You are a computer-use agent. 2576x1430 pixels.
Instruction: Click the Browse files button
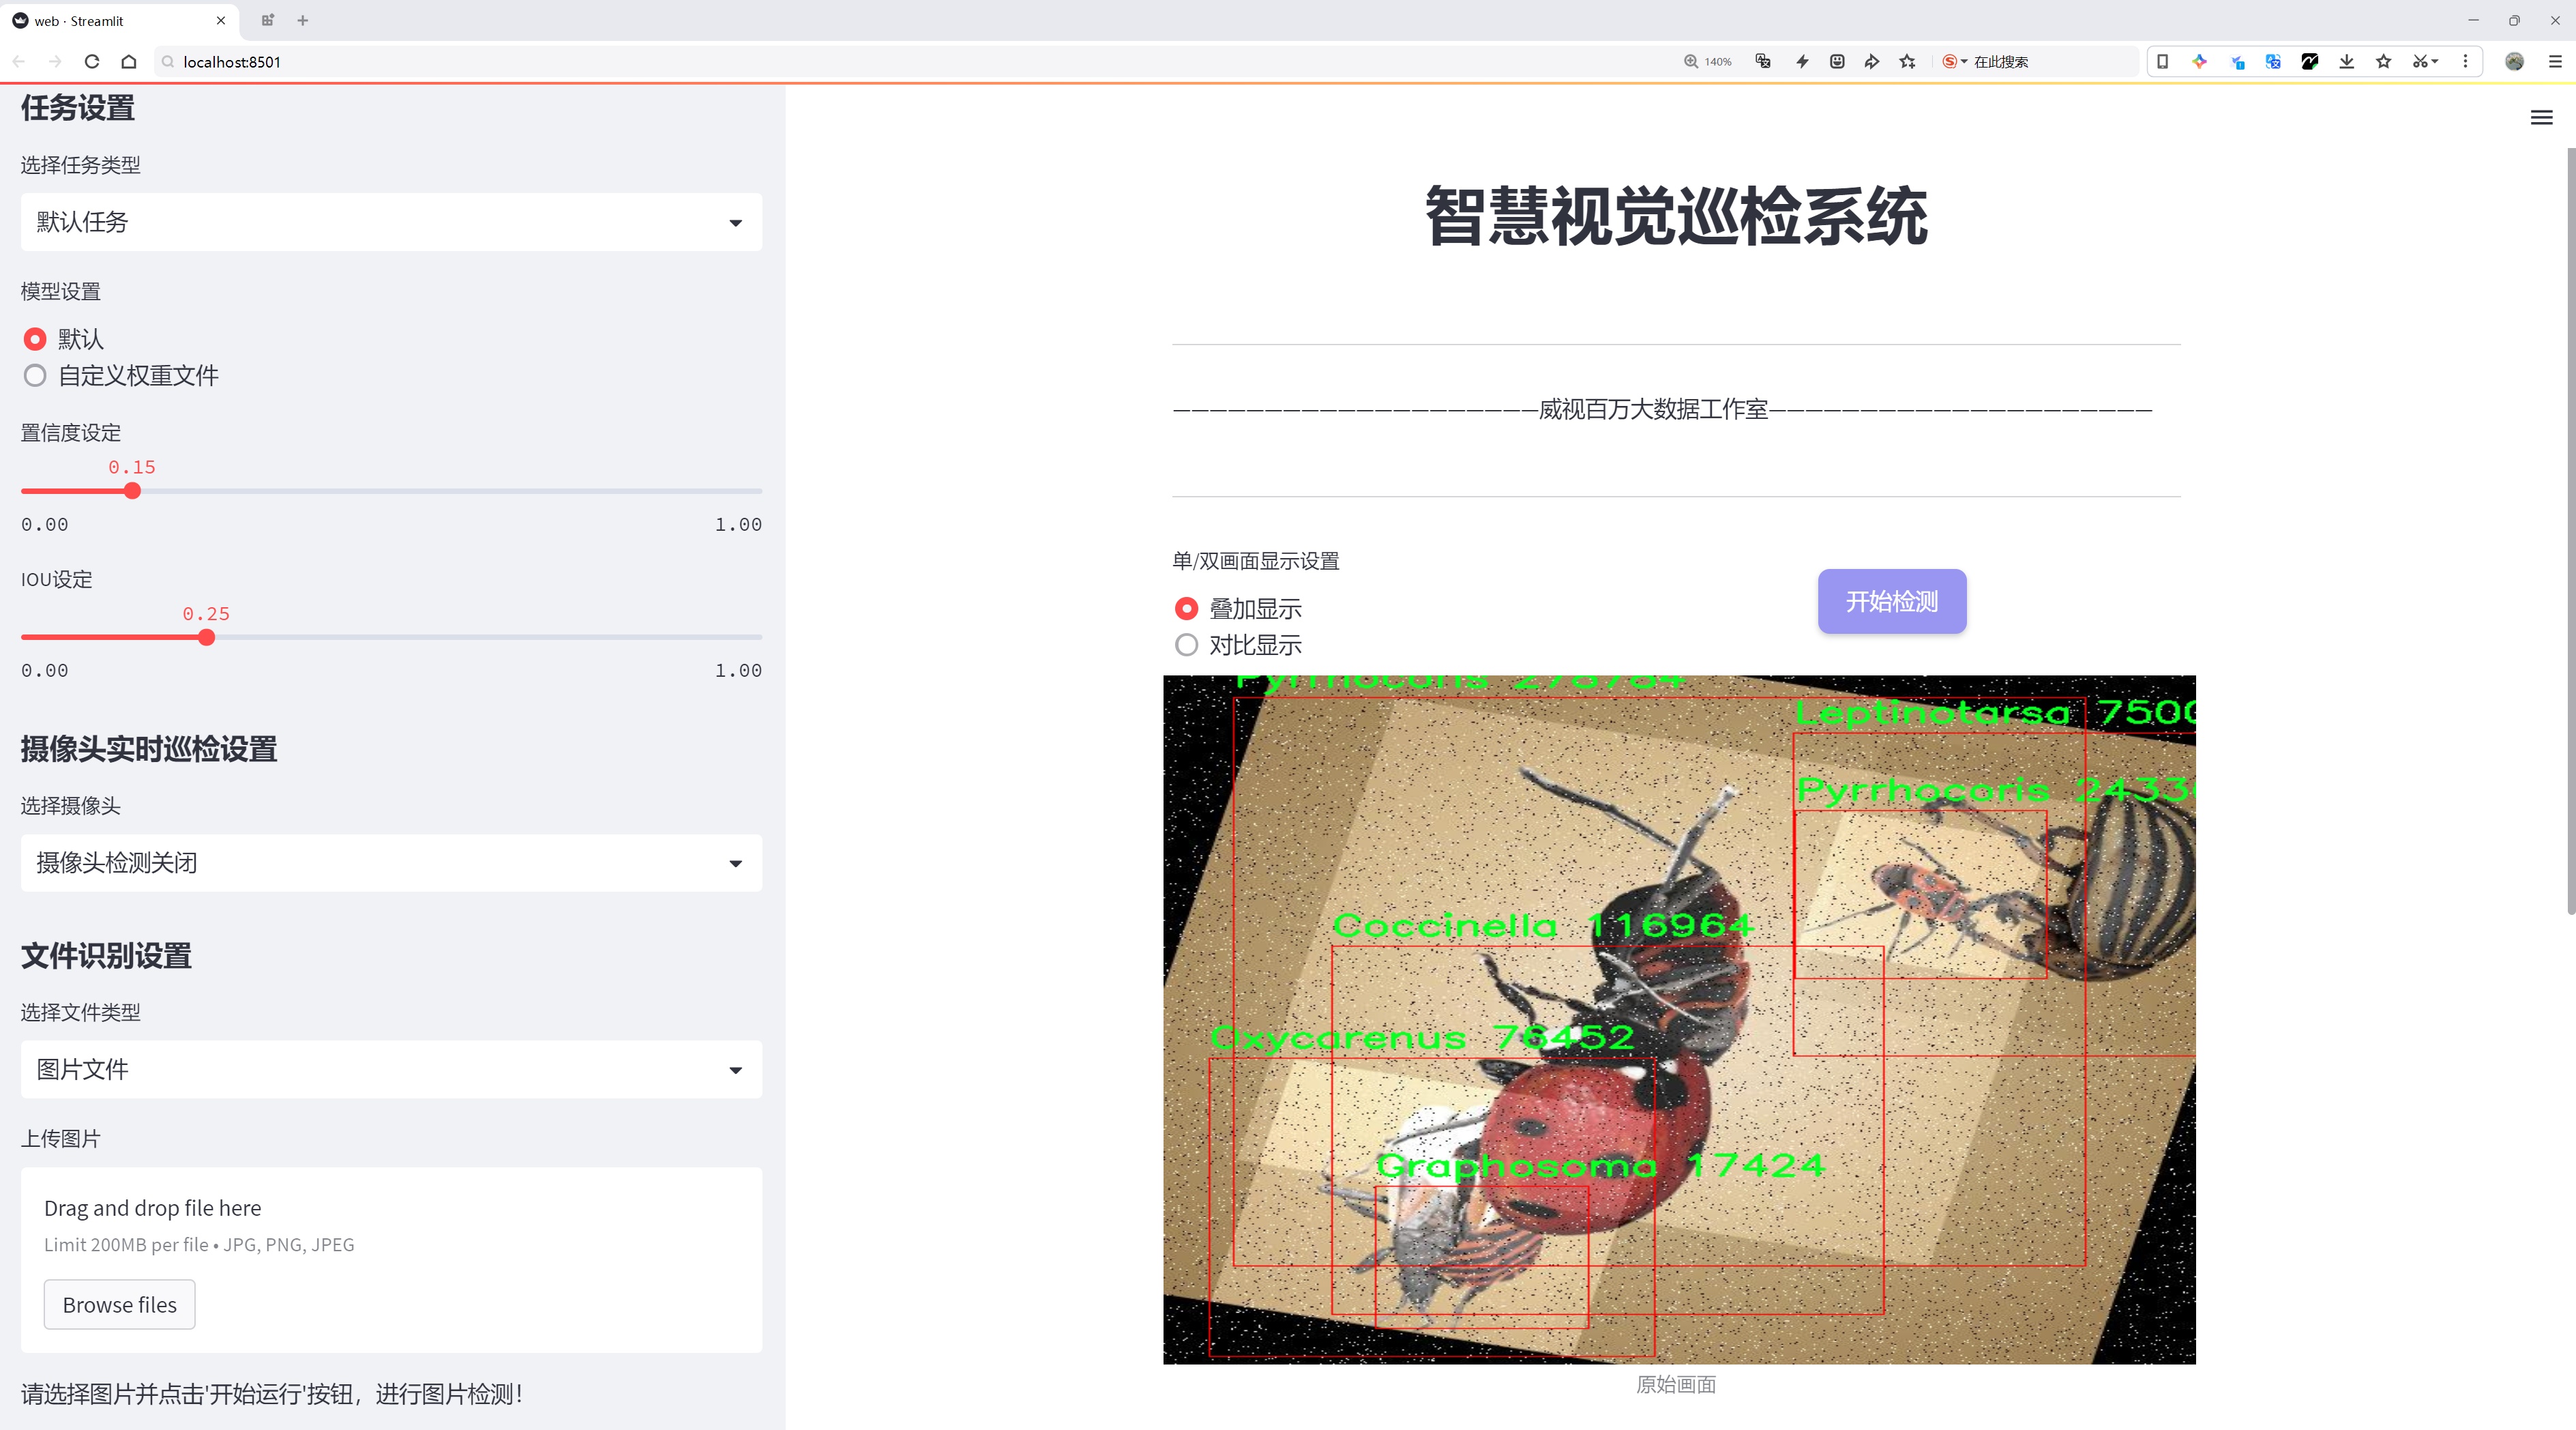(x=119, y=1304)
